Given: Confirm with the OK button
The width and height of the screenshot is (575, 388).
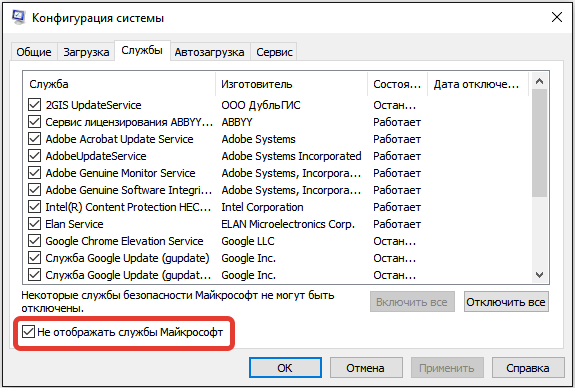Looking at the screenshot, I should click(285, 368).
